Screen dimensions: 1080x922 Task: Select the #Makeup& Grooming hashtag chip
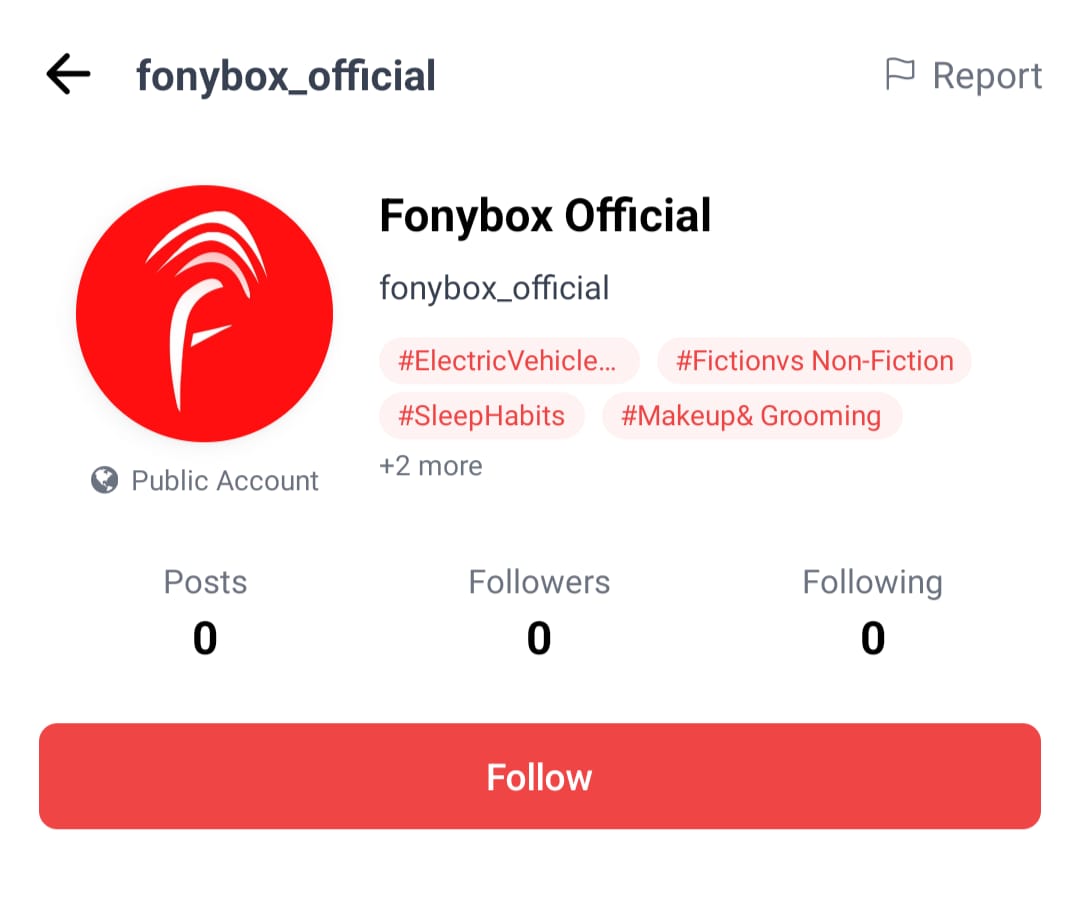click(751, 415)
